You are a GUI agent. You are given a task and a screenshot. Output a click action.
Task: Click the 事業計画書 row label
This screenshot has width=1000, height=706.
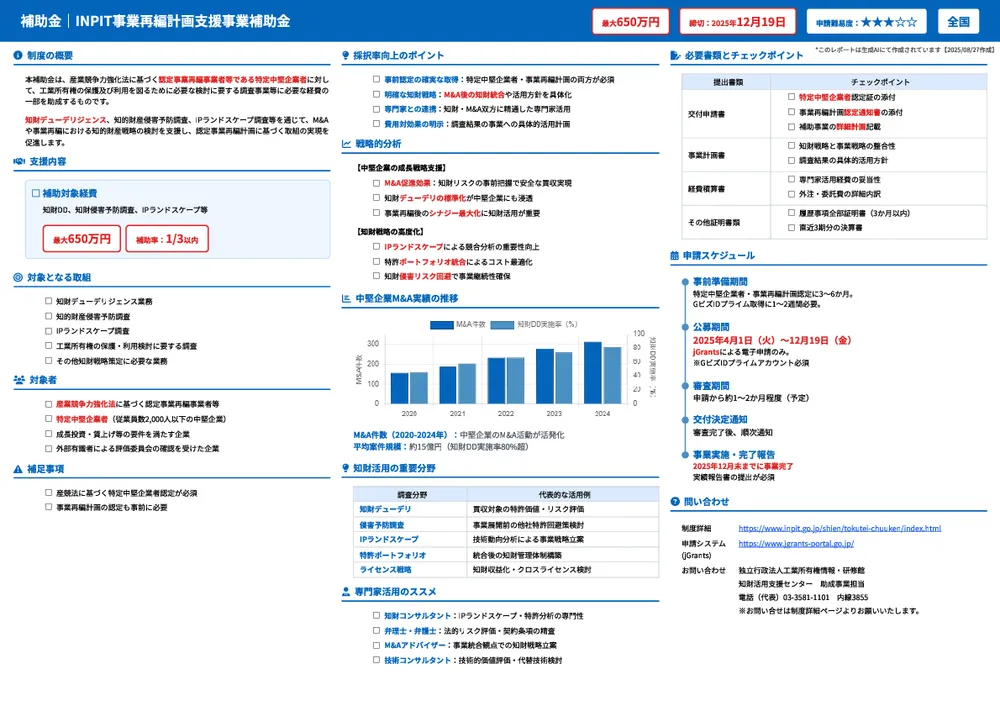(706, 156)
